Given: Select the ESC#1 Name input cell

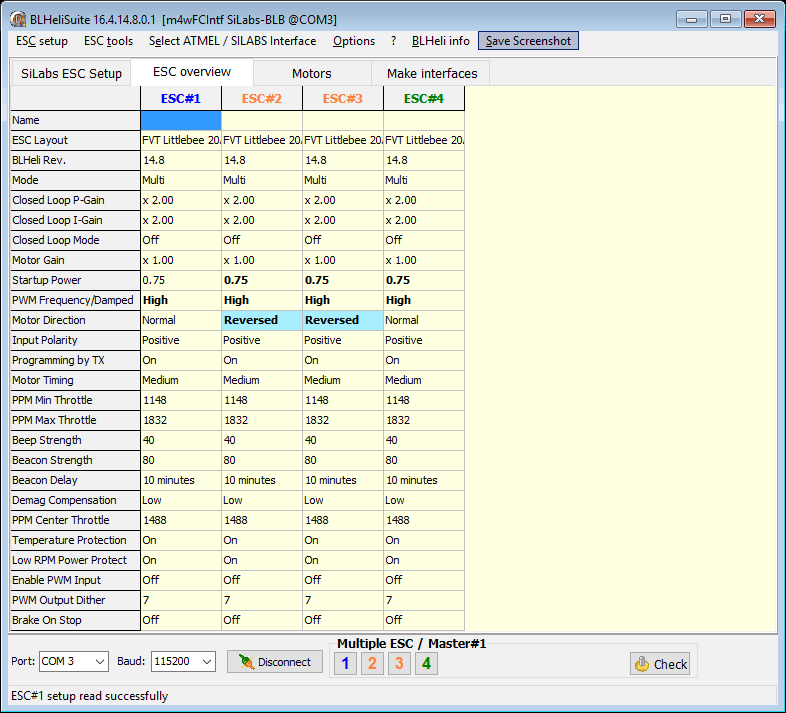Looking at the screenshot, I should pos(181,120).
